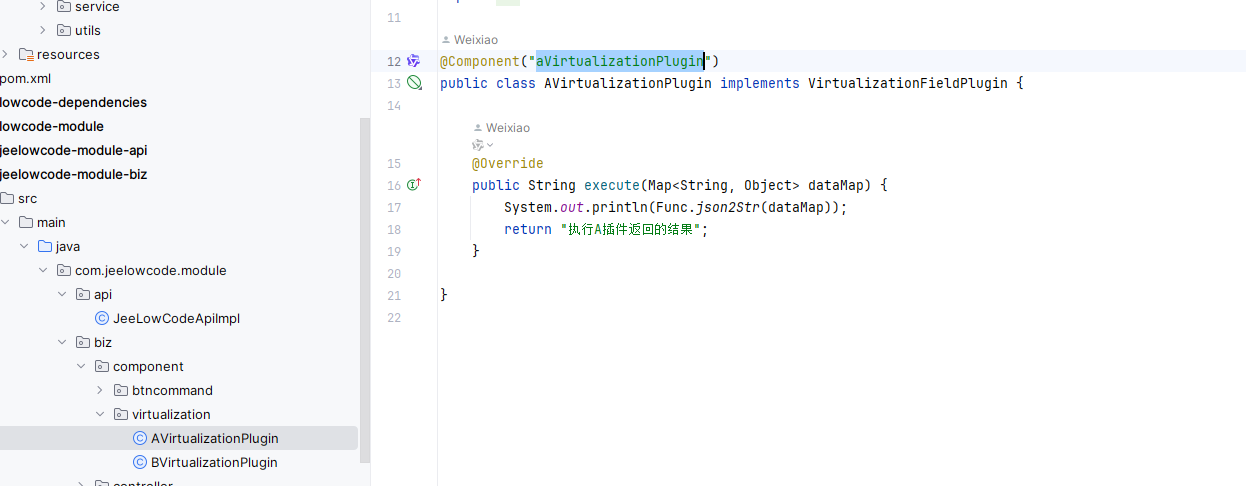Click the execute method name
1246x486 pixels.
(612, 185)
